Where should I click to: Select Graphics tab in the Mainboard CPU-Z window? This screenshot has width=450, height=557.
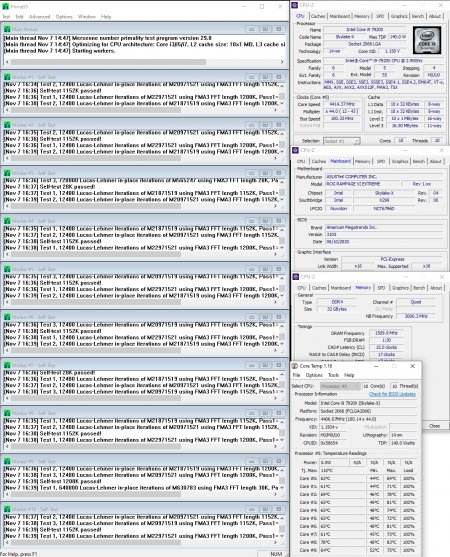(400, 162)
